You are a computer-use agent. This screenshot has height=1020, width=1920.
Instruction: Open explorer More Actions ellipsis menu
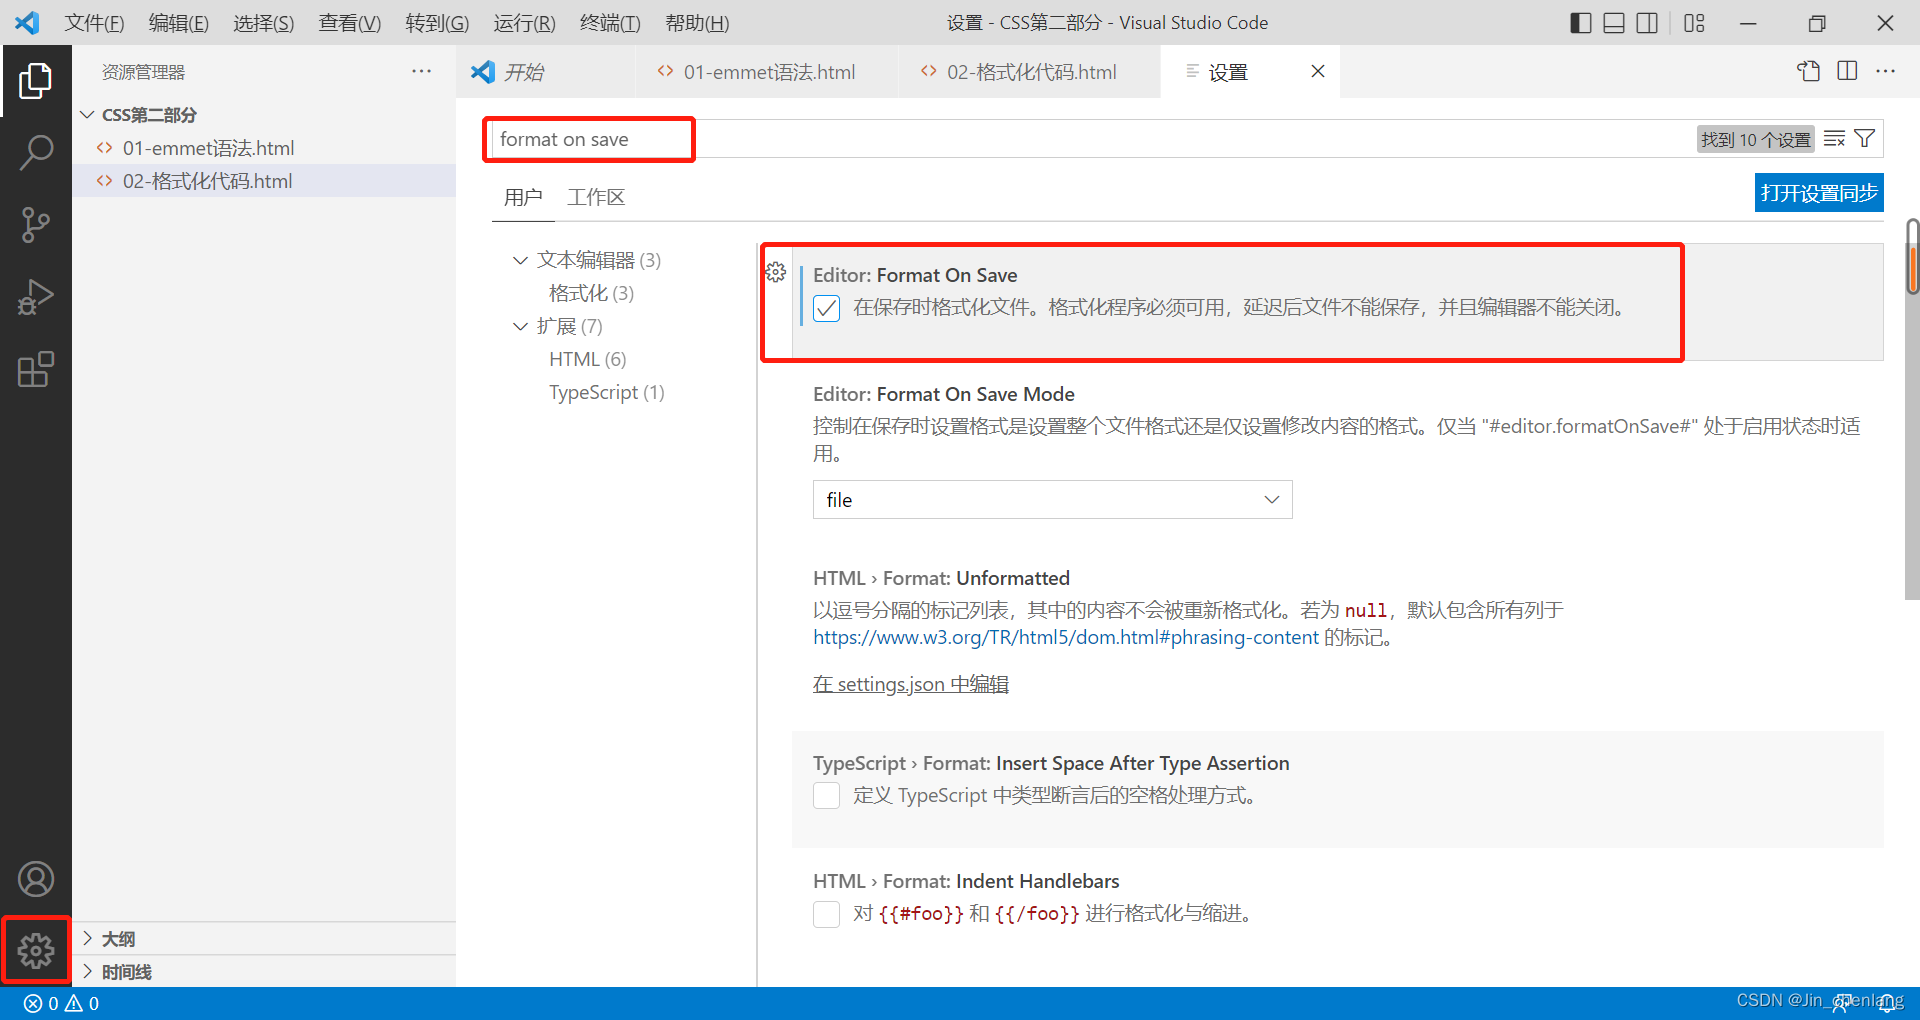[421, 71]
